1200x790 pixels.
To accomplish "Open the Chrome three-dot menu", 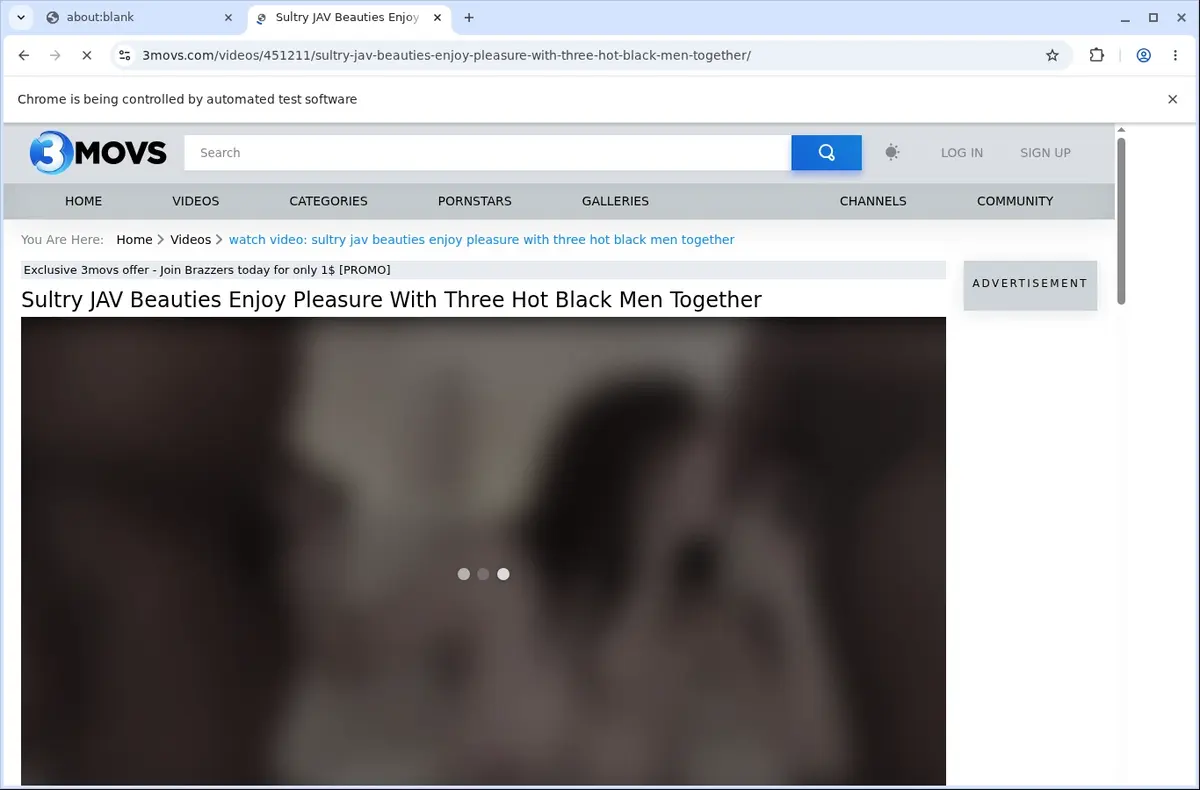I will [1175, 56].
